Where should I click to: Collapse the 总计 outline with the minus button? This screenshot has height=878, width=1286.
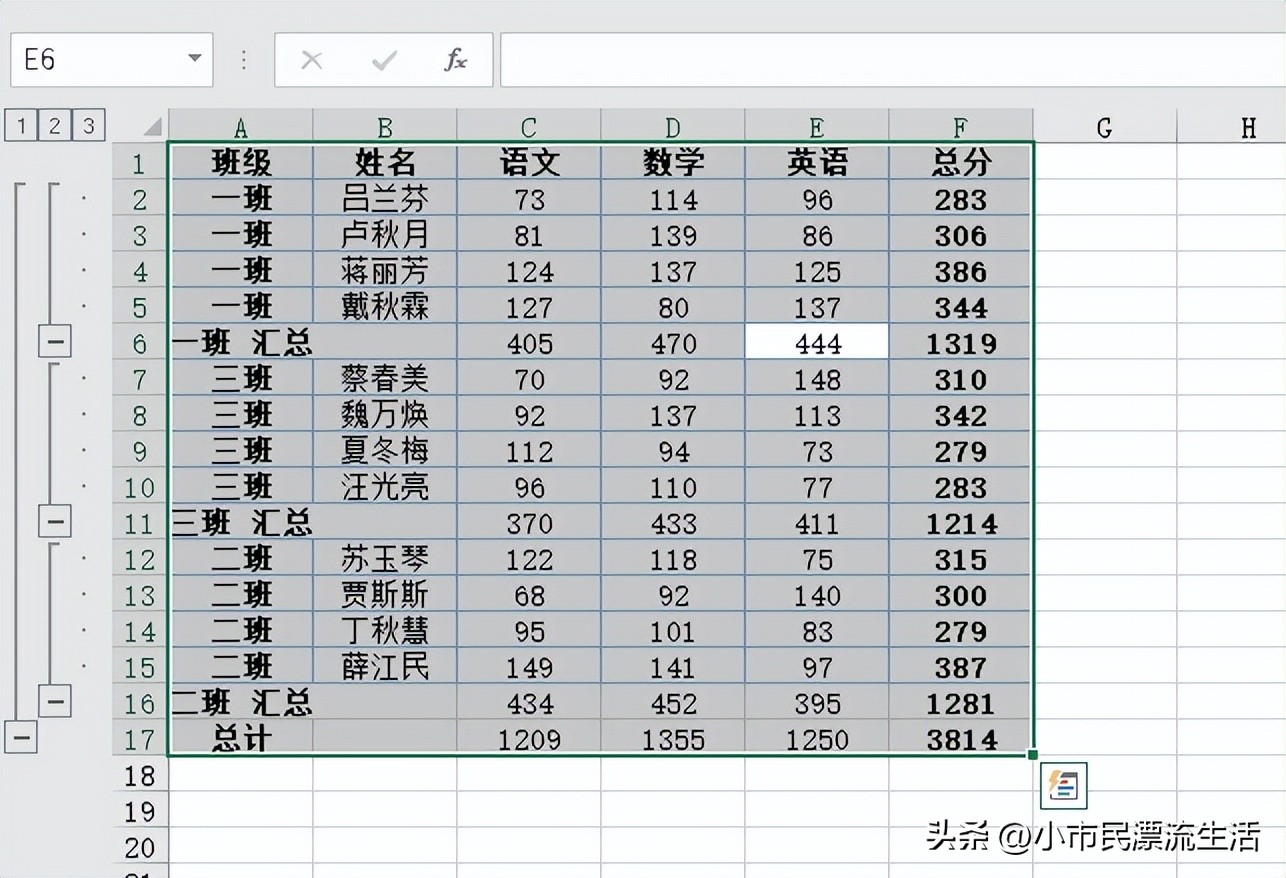coord(21,738)
